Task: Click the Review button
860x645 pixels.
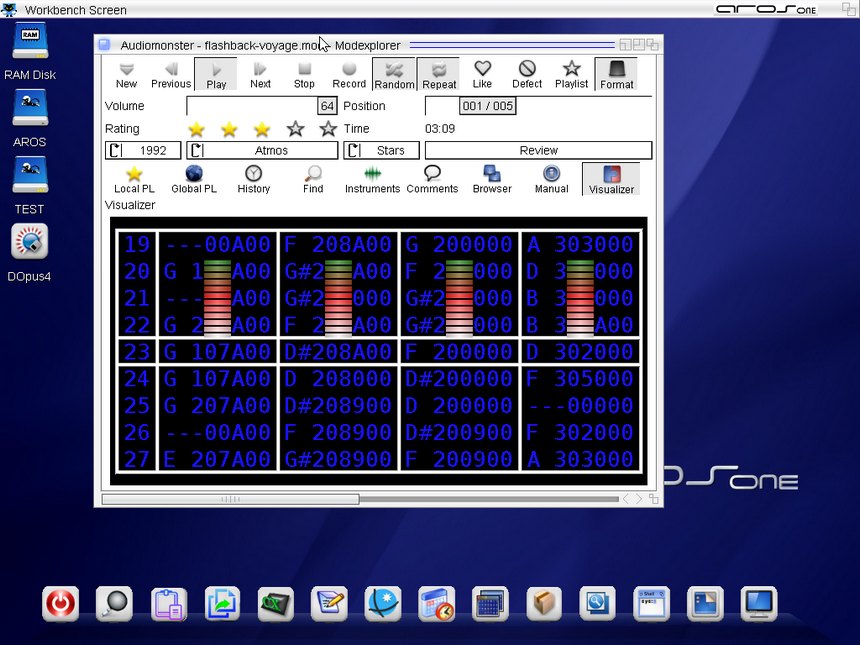Action: tap(538, 151)
